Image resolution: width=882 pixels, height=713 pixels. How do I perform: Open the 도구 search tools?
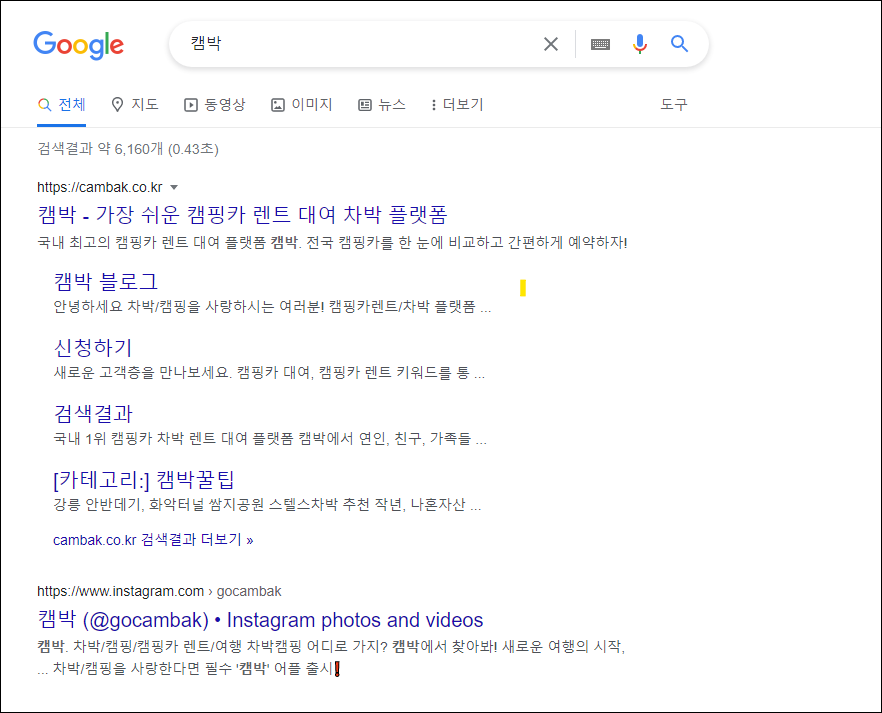tap(674, 105)
